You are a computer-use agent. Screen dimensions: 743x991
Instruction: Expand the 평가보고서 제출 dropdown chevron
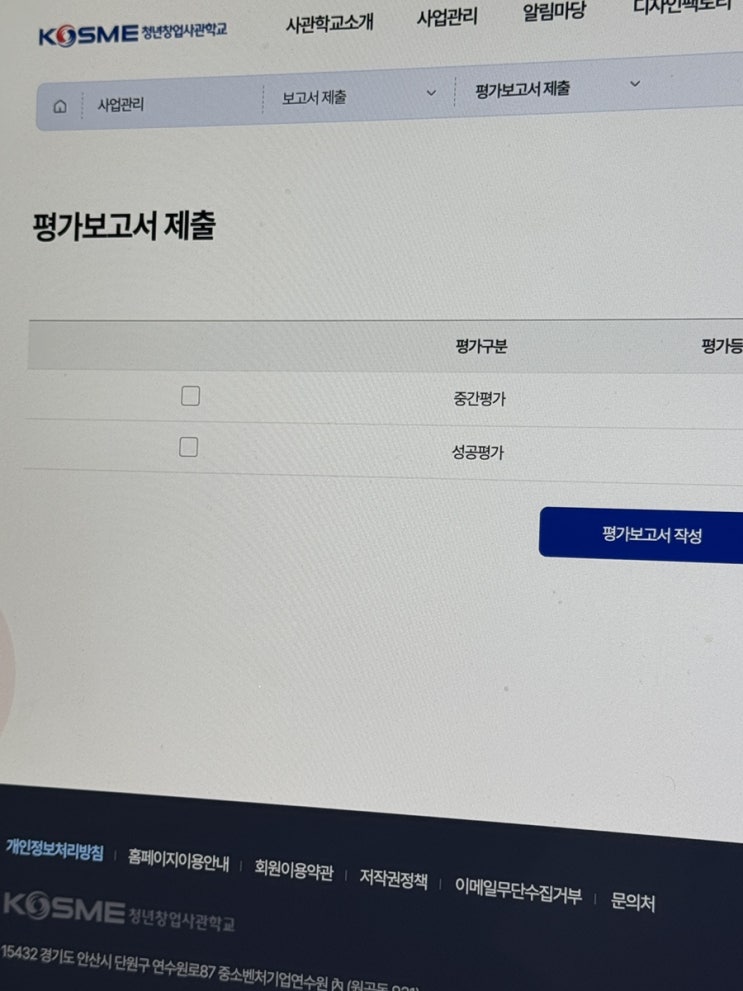636,83
